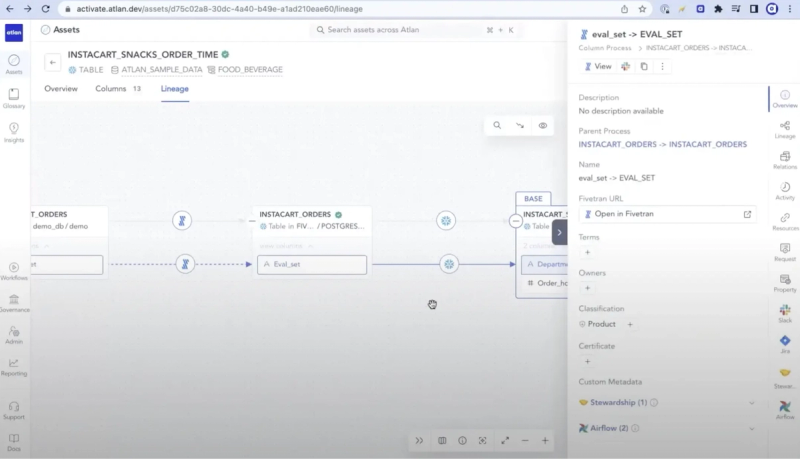The image size is (800, 459).
Task: Enter fullscreen lineage view
Action: click(505, 441)
